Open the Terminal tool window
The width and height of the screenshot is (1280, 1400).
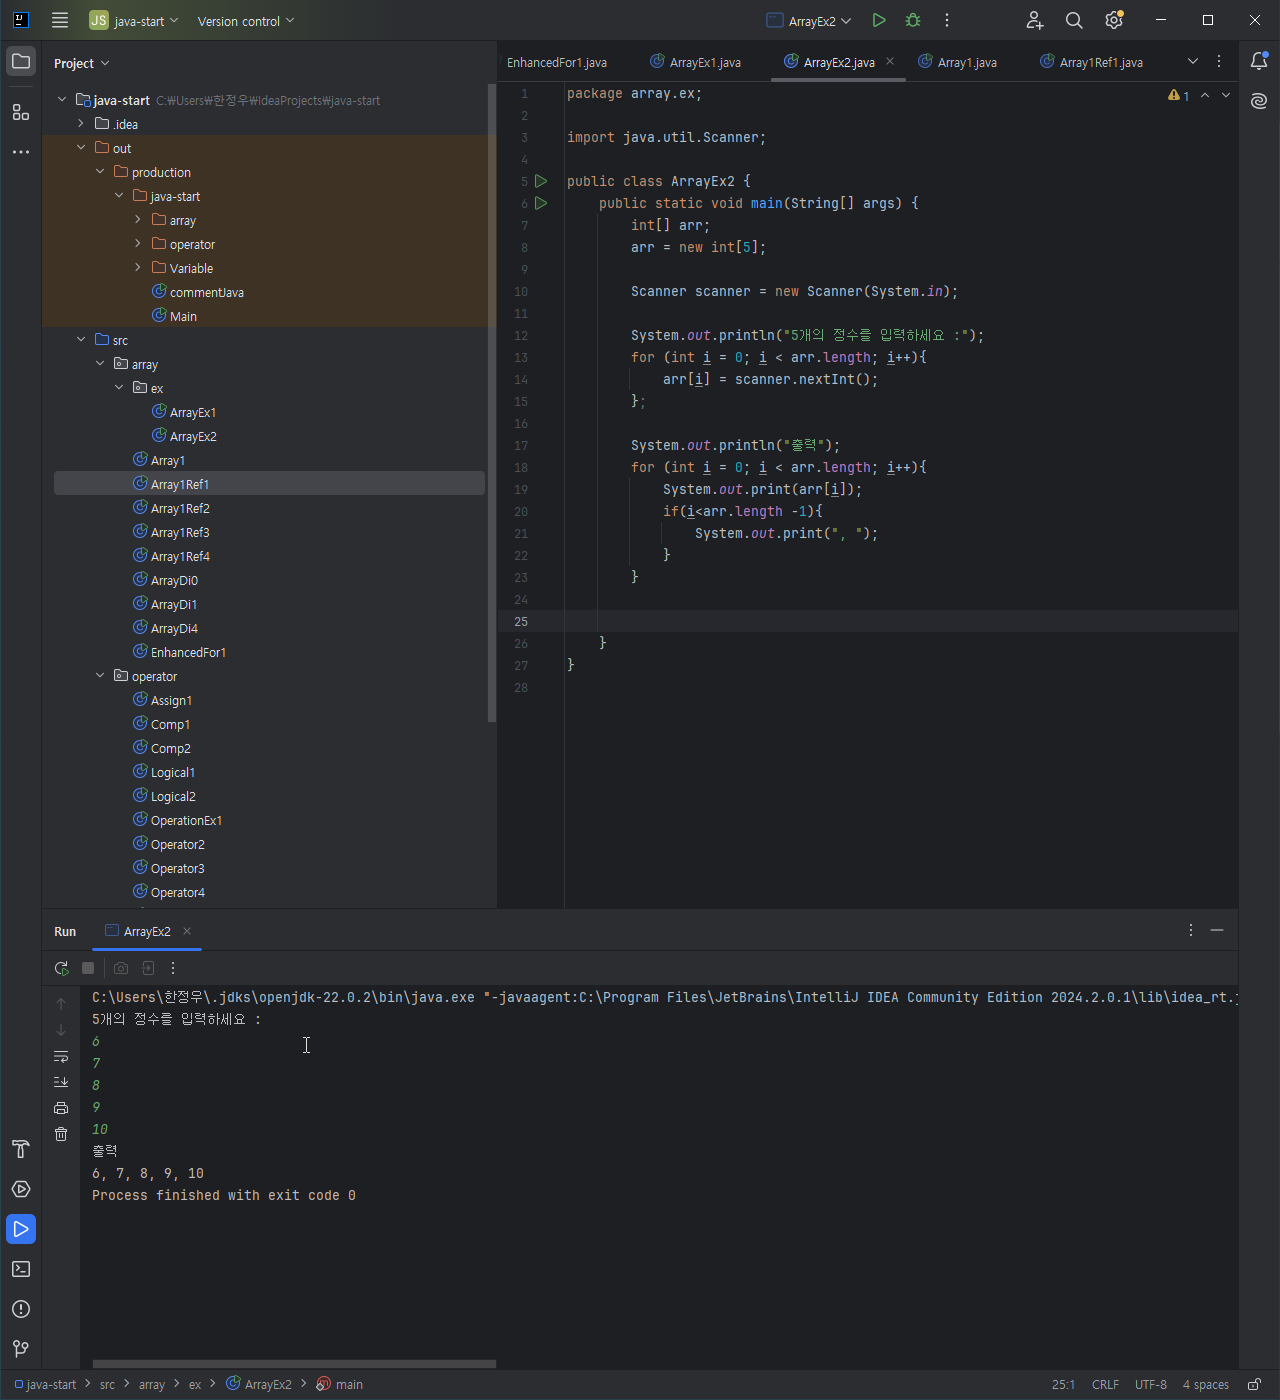[x=21, y=1269]
